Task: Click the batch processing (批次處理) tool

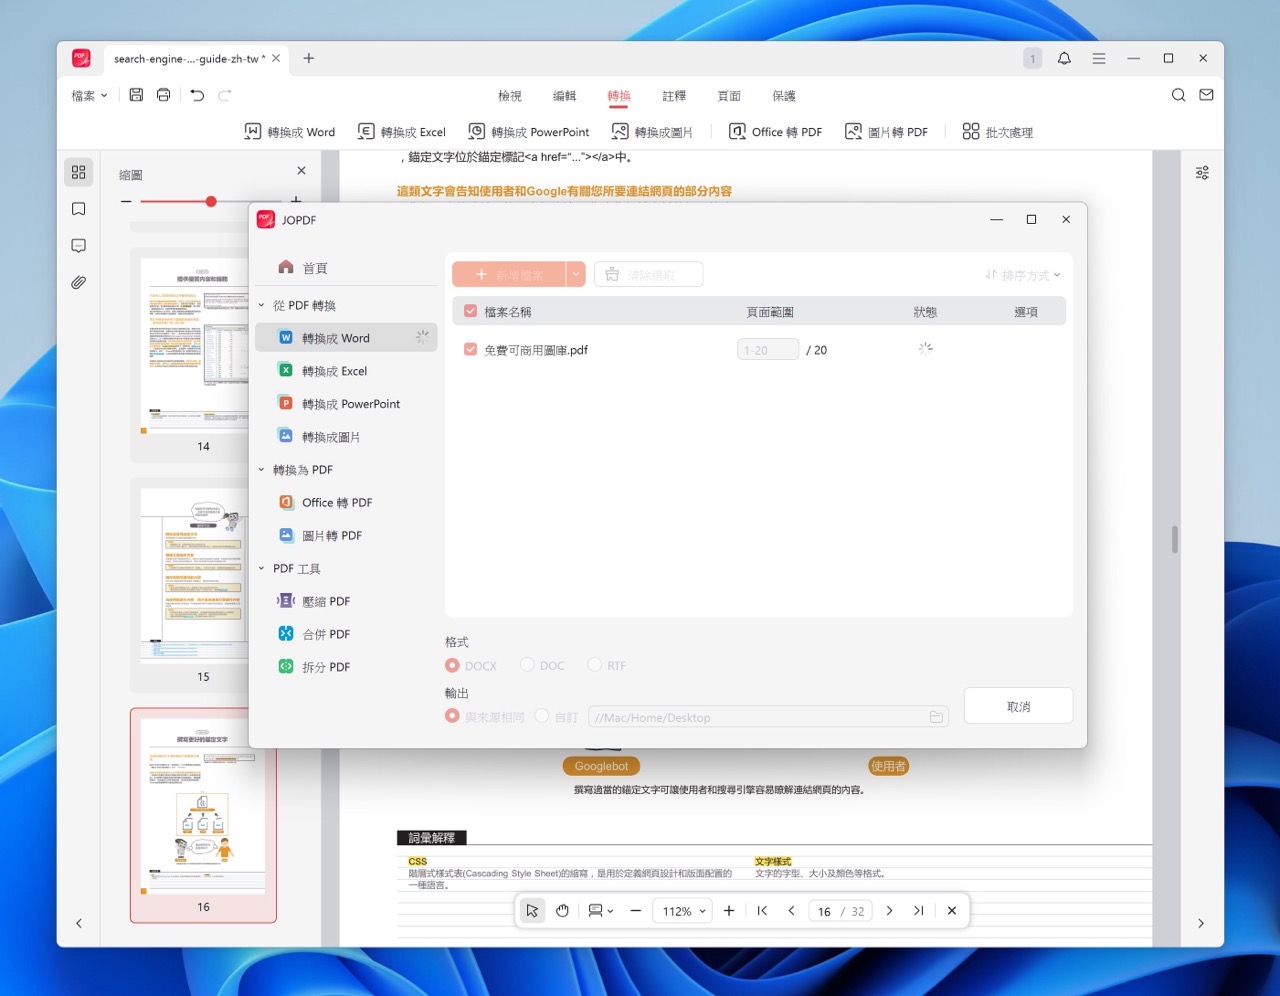Action: (997, 132)
